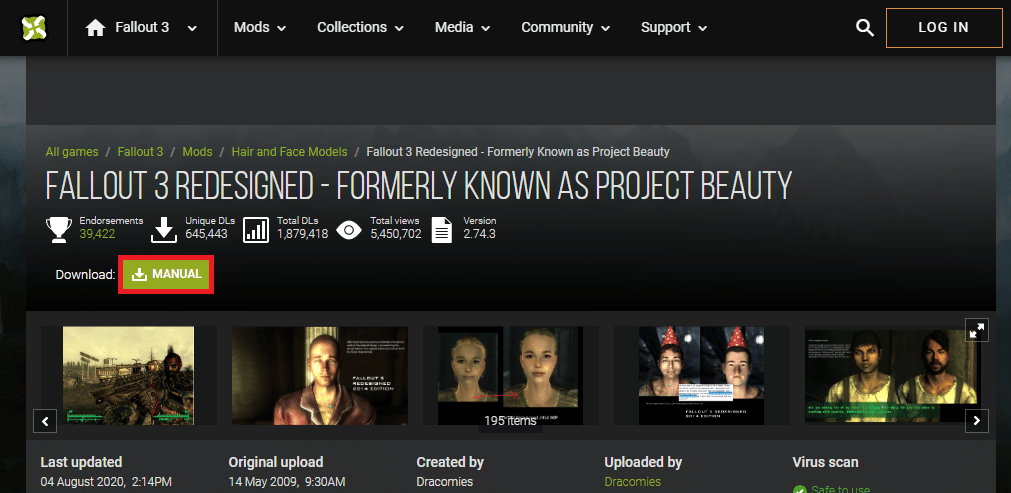Open uploader Dracomies profile link
This screenshot has height=493, width=1011.
[633, 482]
